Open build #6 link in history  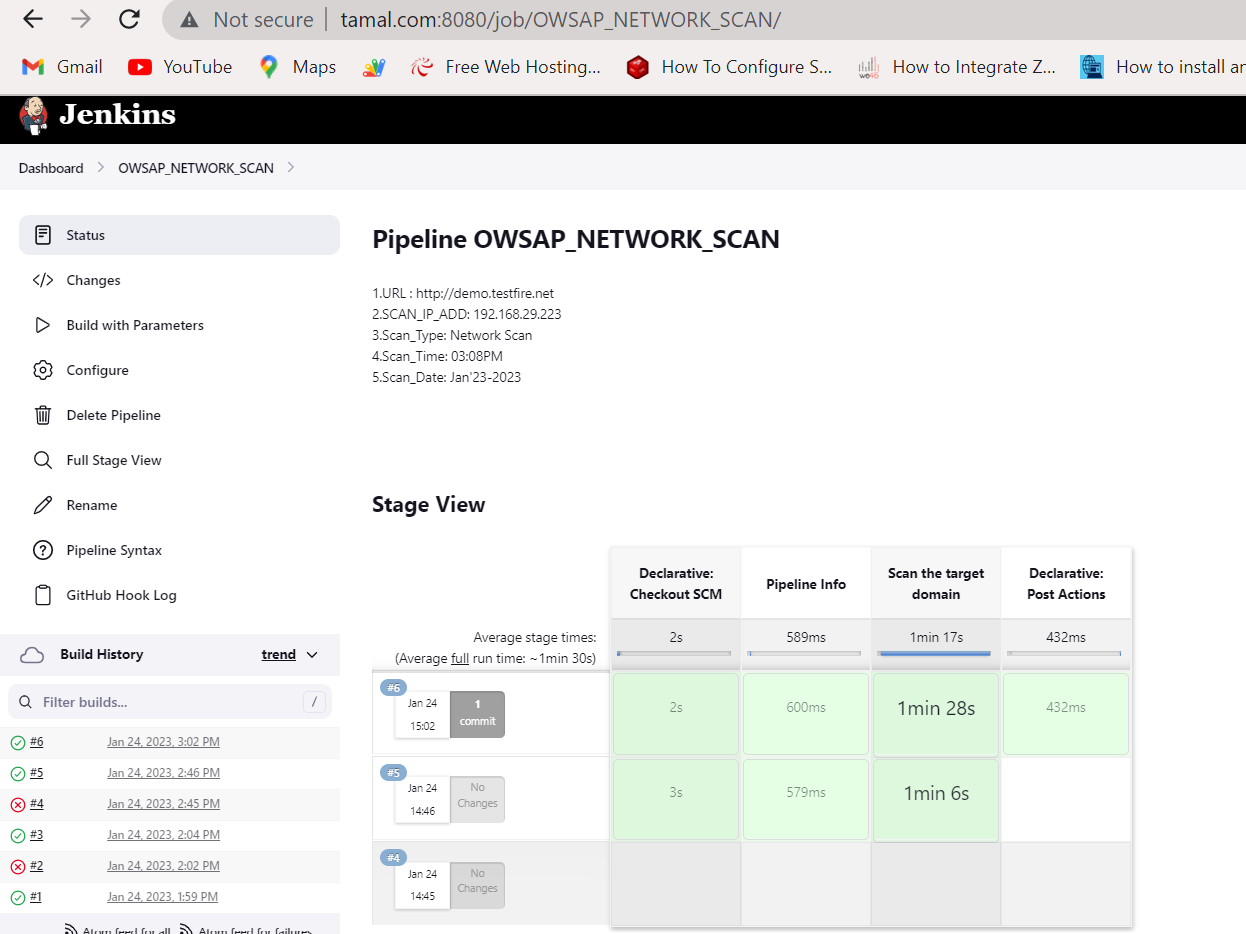36,742
